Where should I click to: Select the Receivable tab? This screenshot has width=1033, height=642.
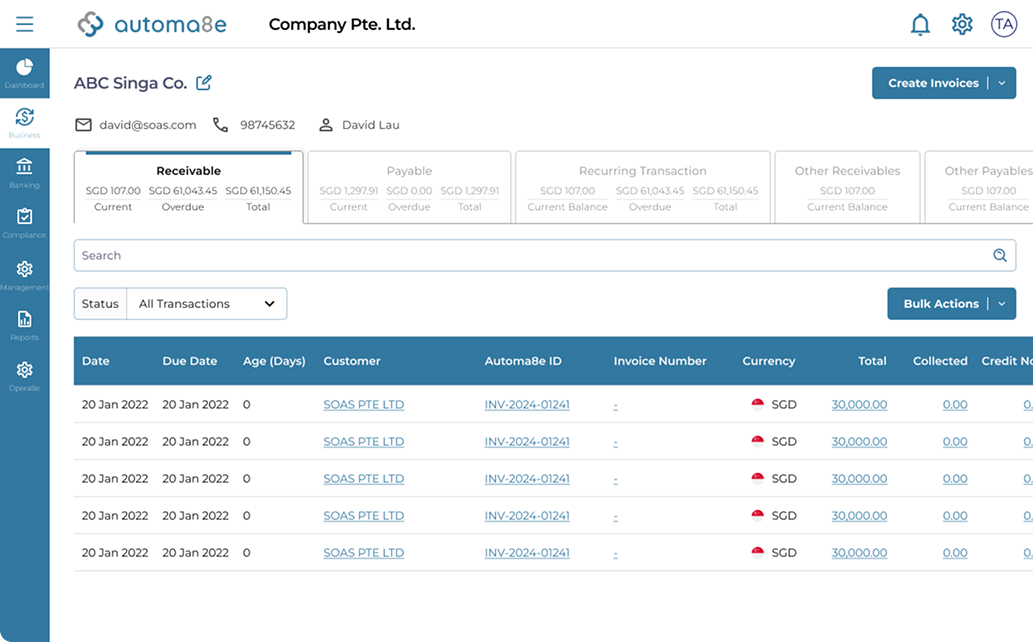(188, 188)
